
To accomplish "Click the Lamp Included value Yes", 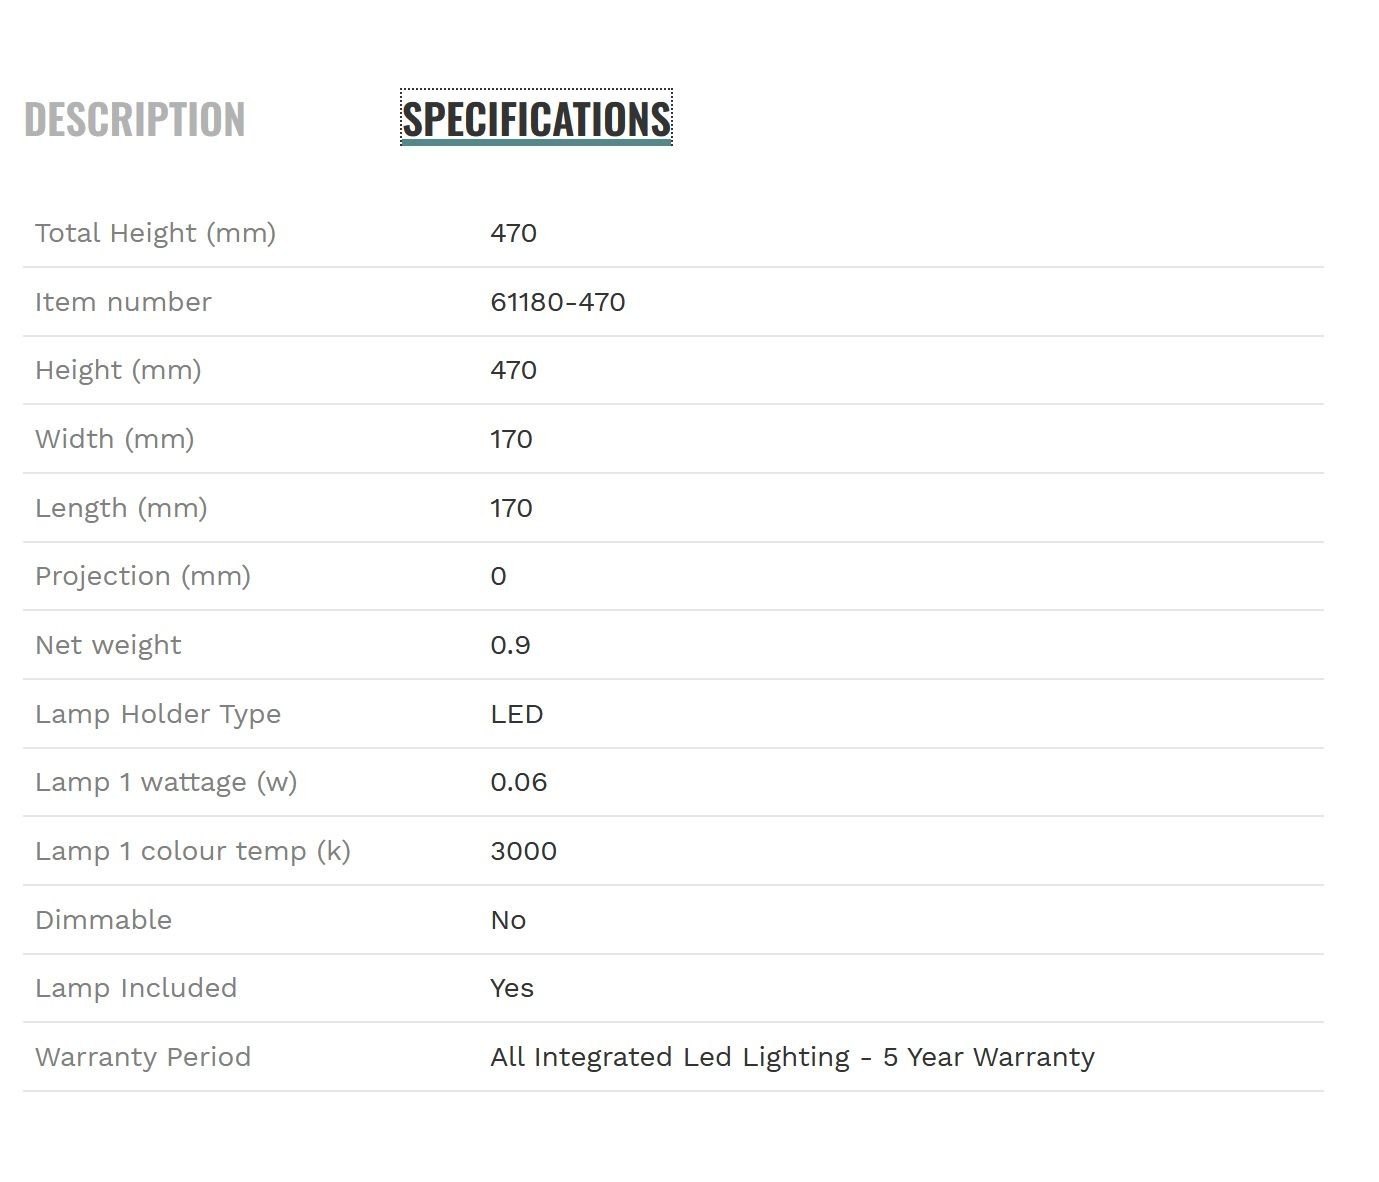I will 512,988.
